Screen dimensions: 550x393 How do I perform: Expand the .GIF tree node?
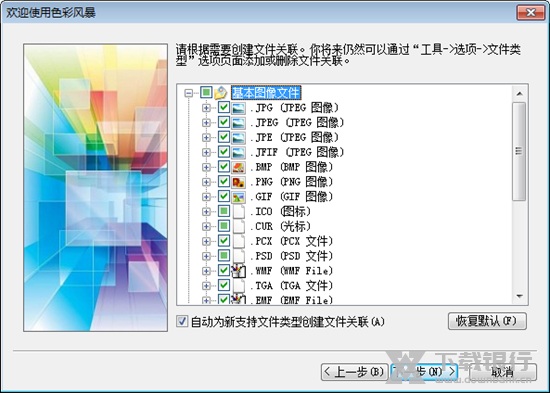[x=206, y=196]
